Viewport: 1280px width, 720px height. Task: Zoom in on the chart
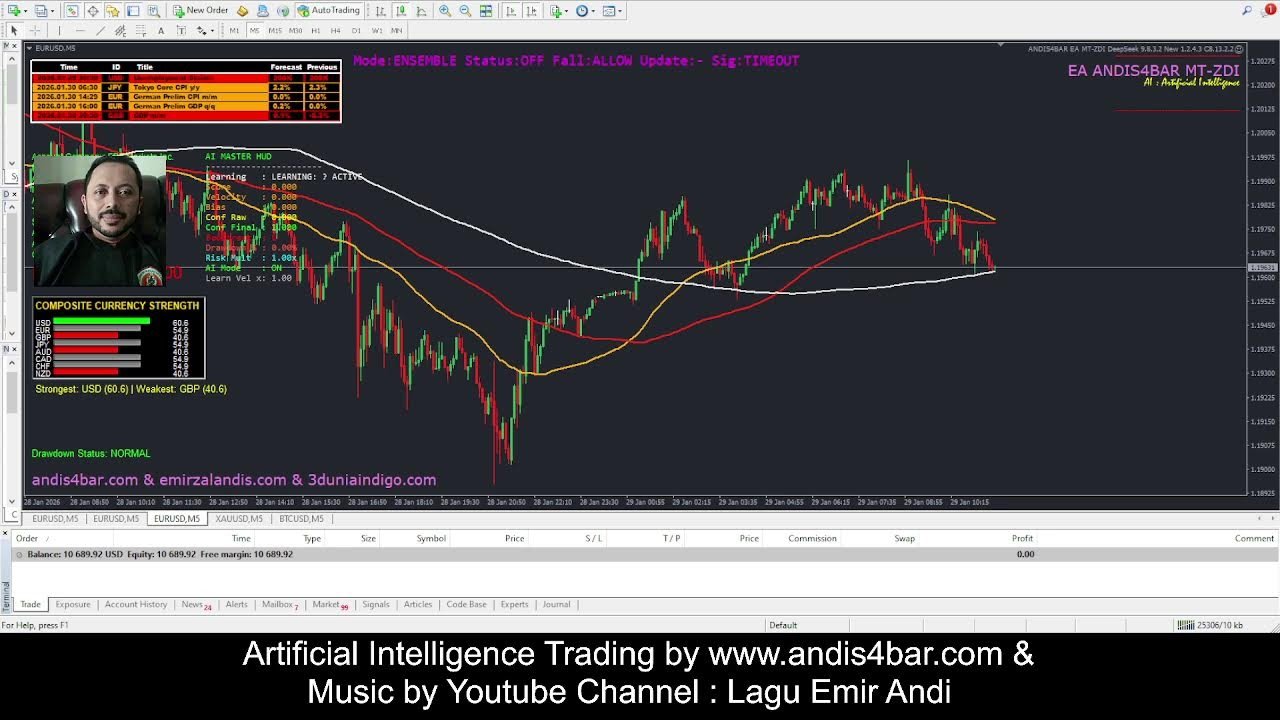[x=445, y=11]
